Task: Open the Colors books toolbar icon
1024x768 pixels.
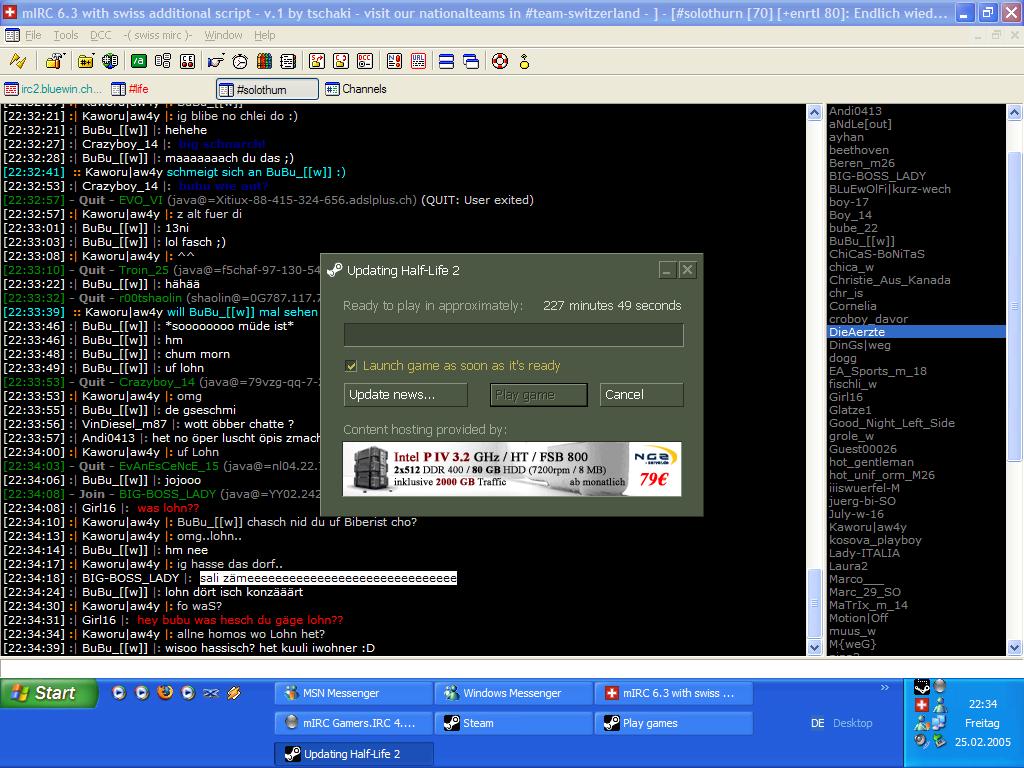Action: click(264, 61)
